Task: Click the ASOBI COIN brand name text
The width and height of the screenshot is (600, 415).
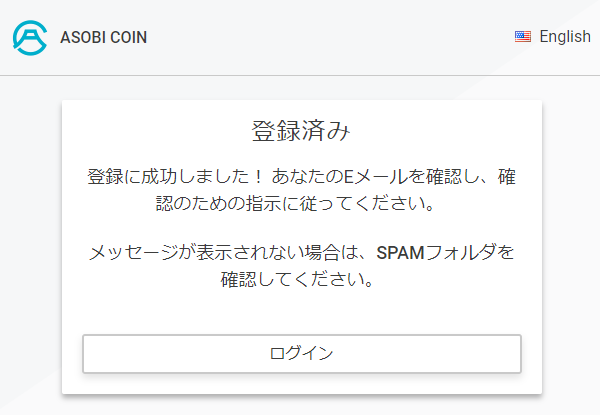Action: click(x=104, y=37)
